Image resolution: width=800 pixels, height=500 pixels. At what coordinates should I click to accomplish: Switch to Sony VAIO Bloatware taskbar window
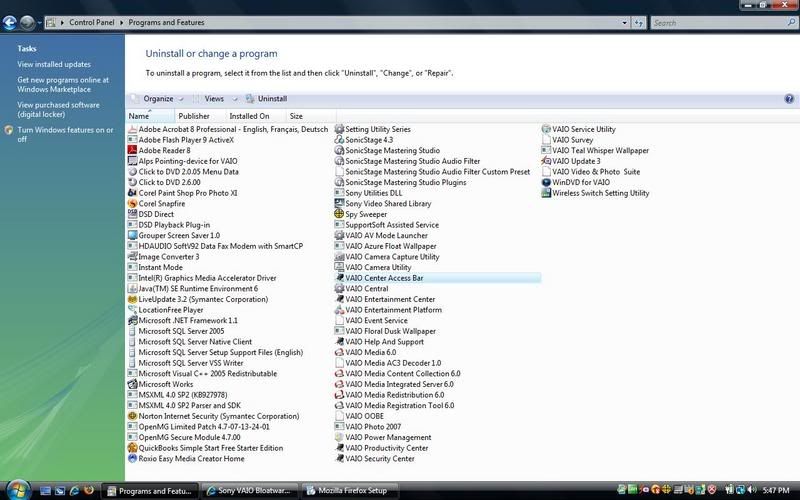tap(249, 491)
